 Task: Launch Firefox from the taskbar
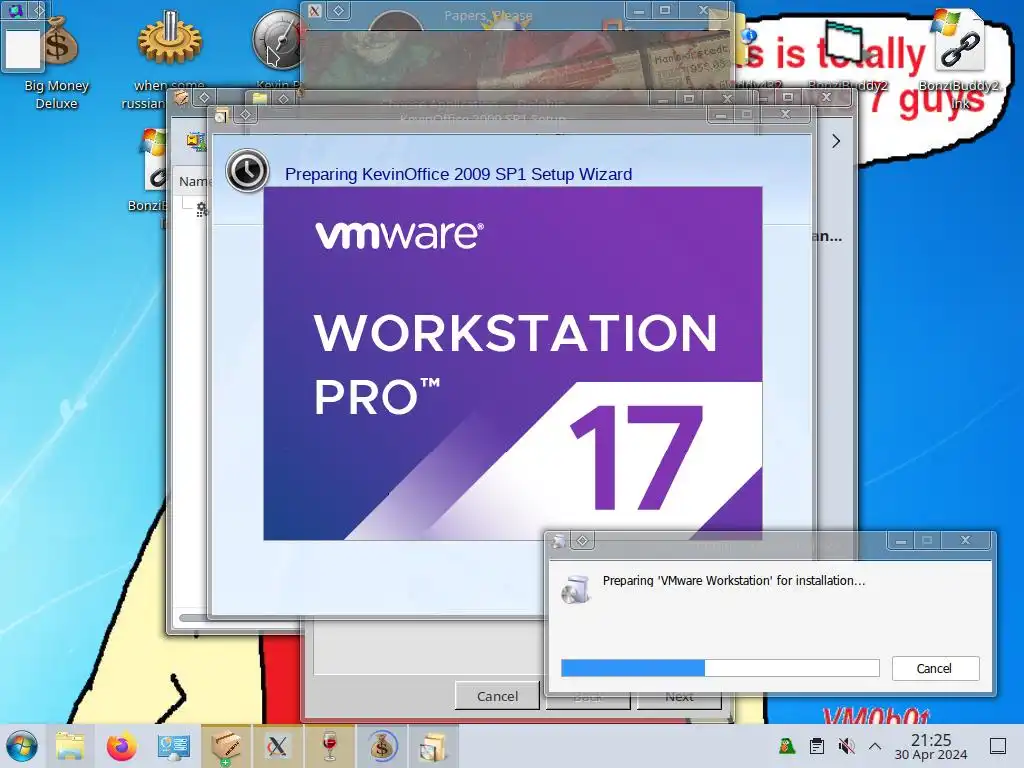[x=122, y=746]
